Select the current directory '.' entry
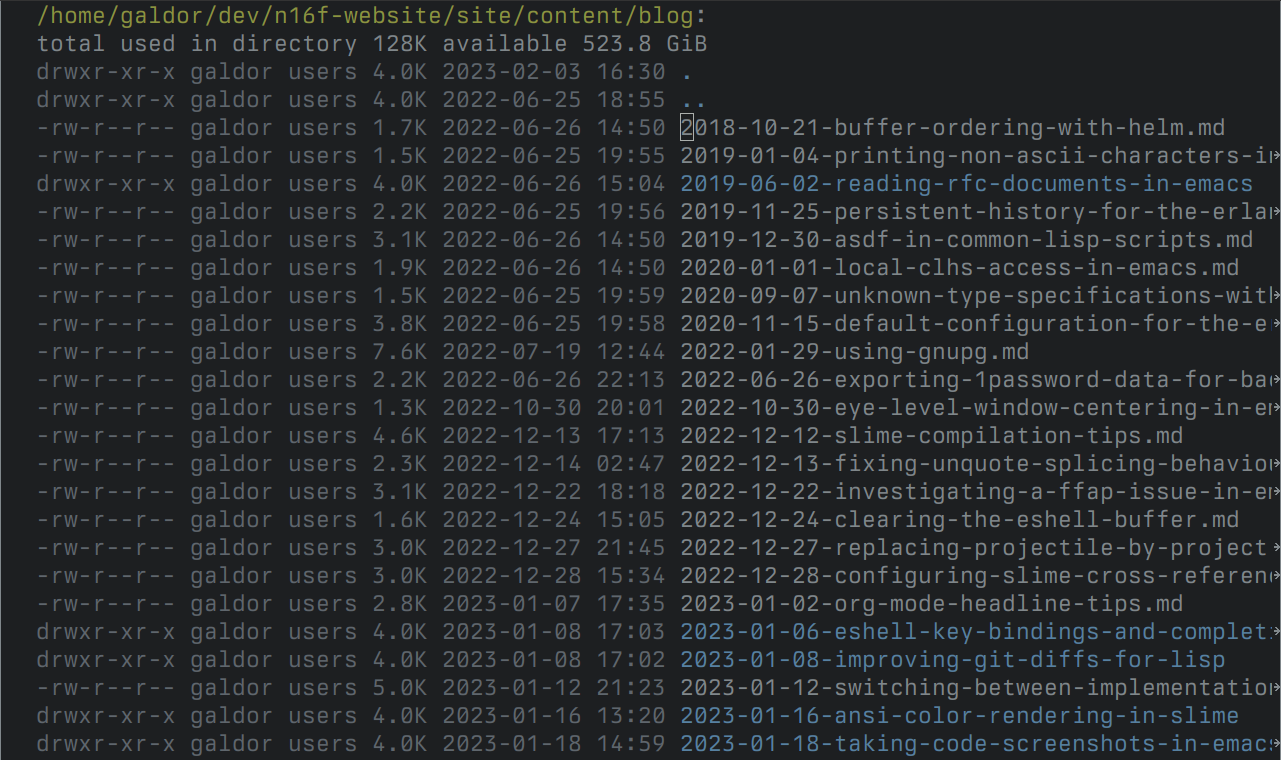 click(x=686, y=72)
